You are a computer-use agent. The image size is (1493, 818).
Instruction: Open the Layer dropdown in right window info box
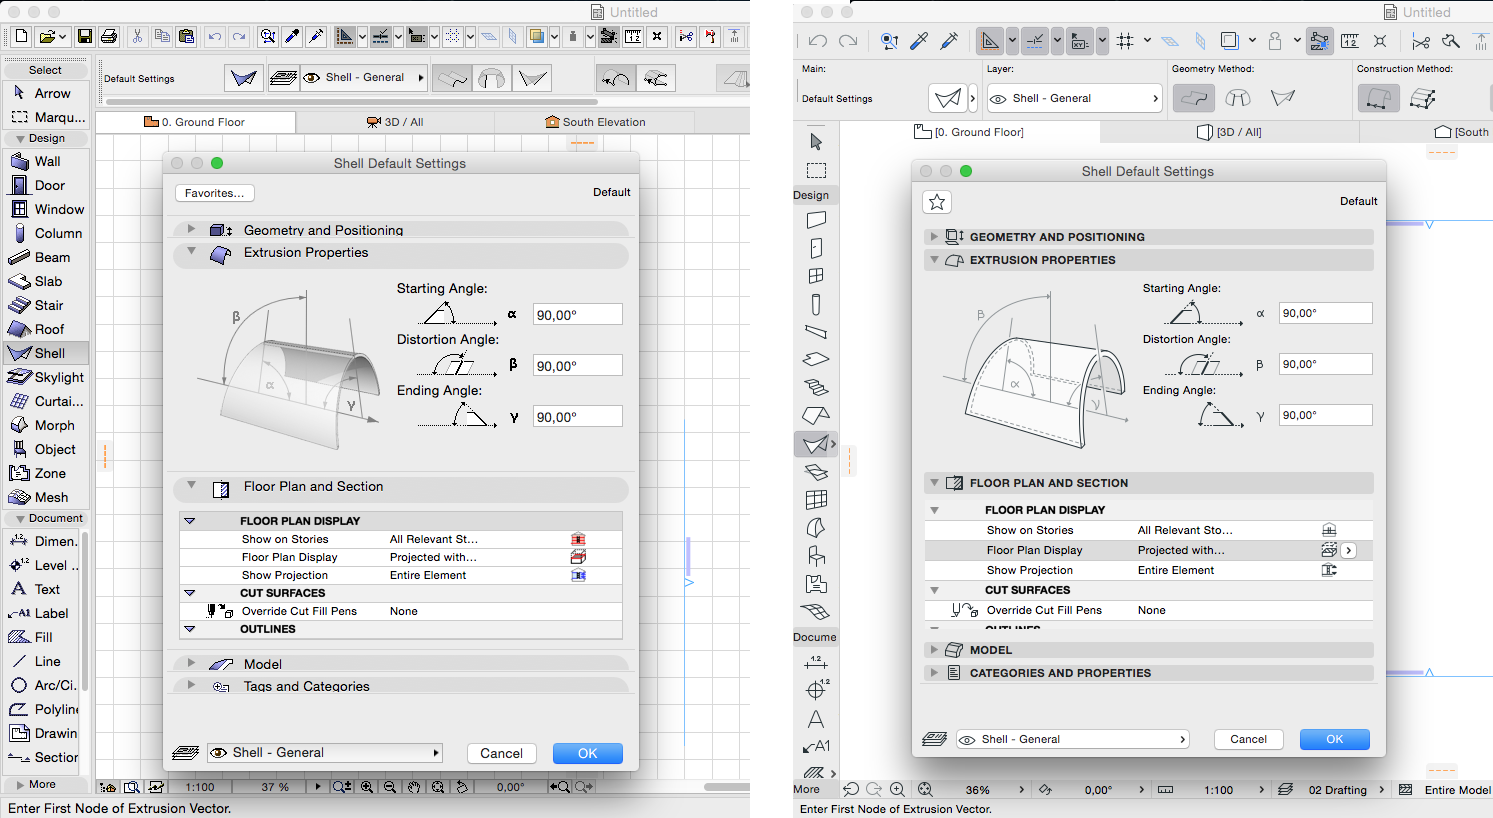(1073, 98)
